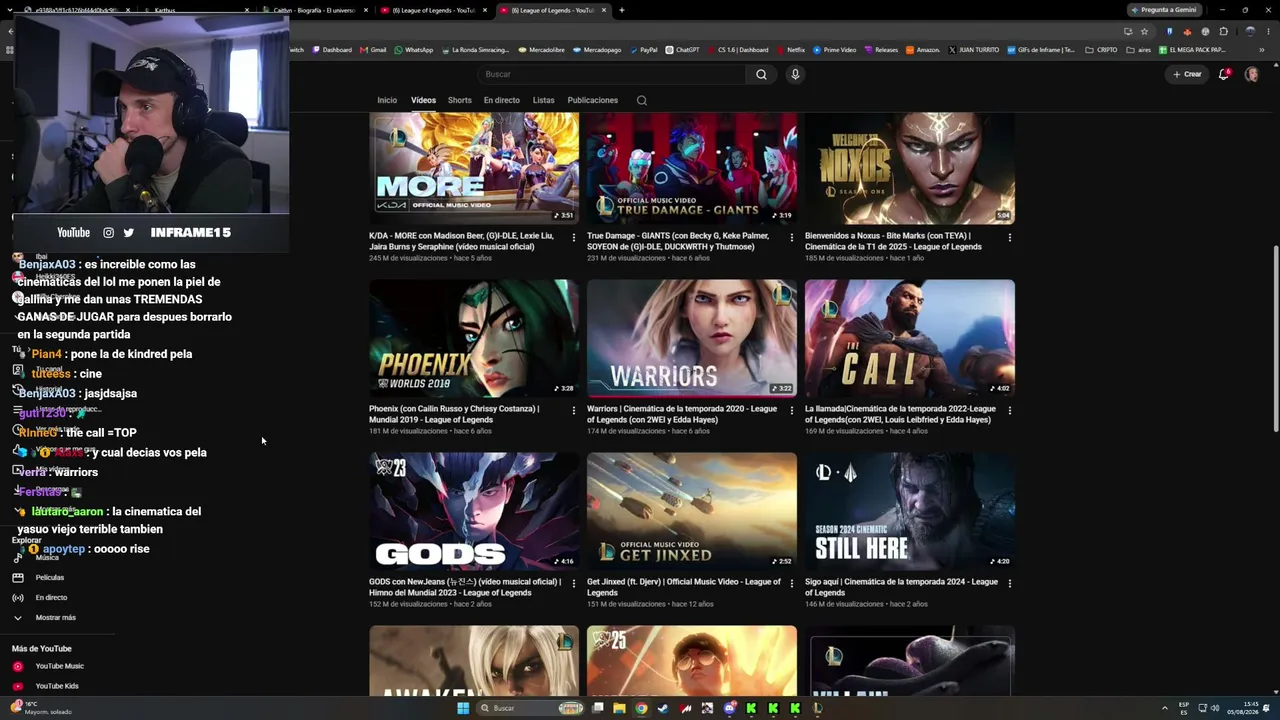Screen dimensions: 1280x720
Task: Open options for Bienvenidos a Noxus video
Action: [x=1009, y=238]
